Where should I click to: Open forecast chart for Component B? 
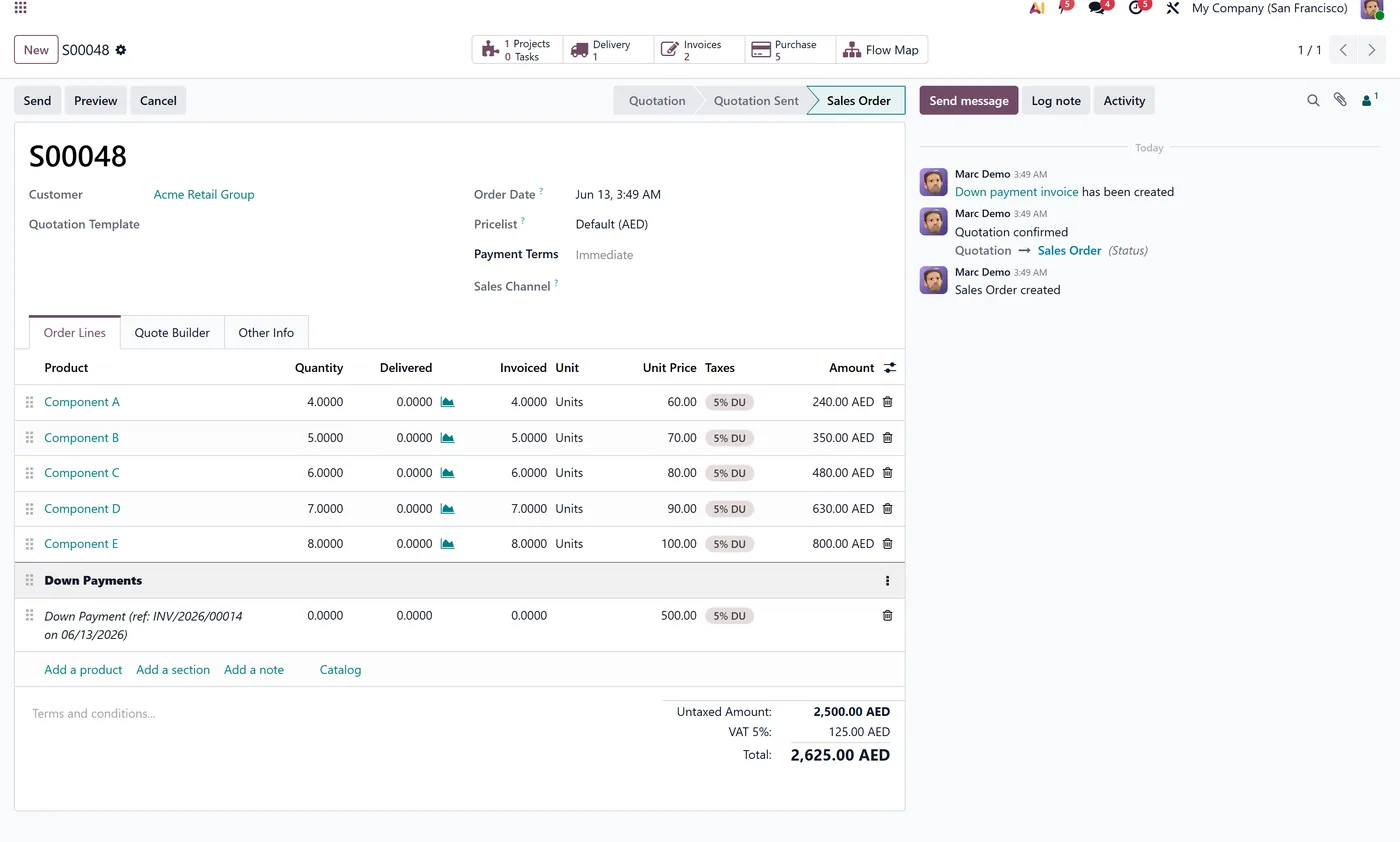448,438
